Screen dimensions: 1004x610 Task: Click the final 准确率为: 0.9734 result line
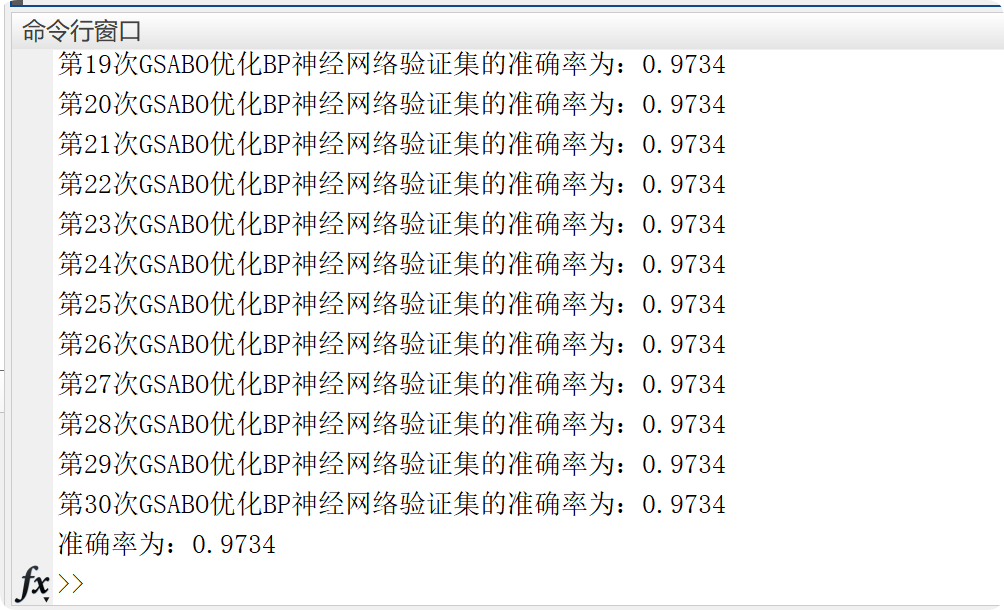pyautogui.click(x=166, y=544)
